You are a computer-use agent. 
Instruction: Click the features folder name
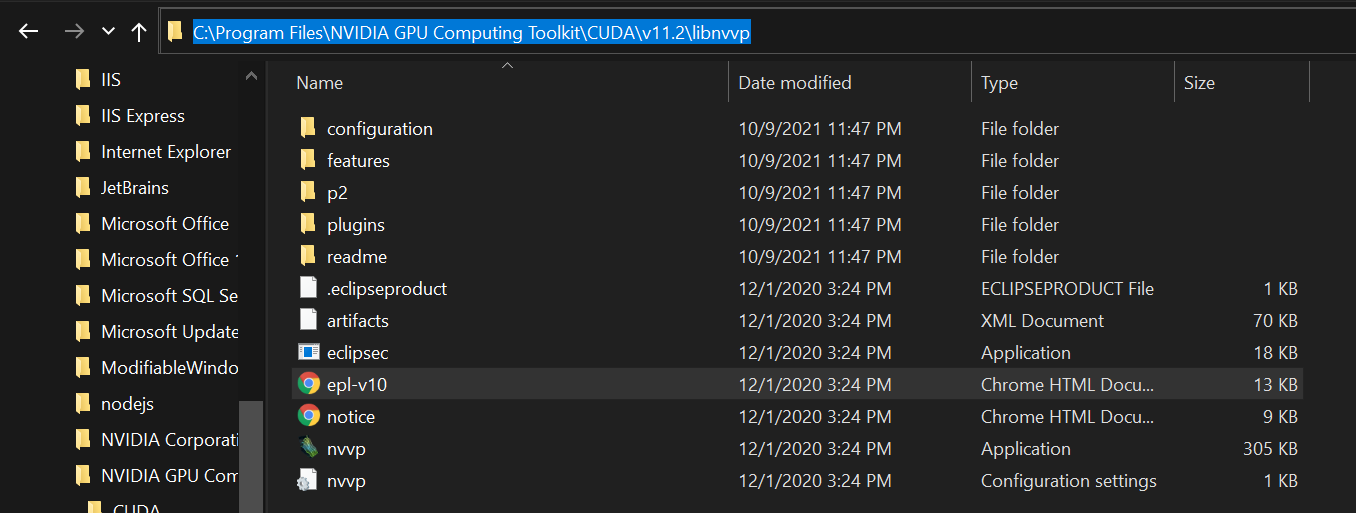[358, 161]
